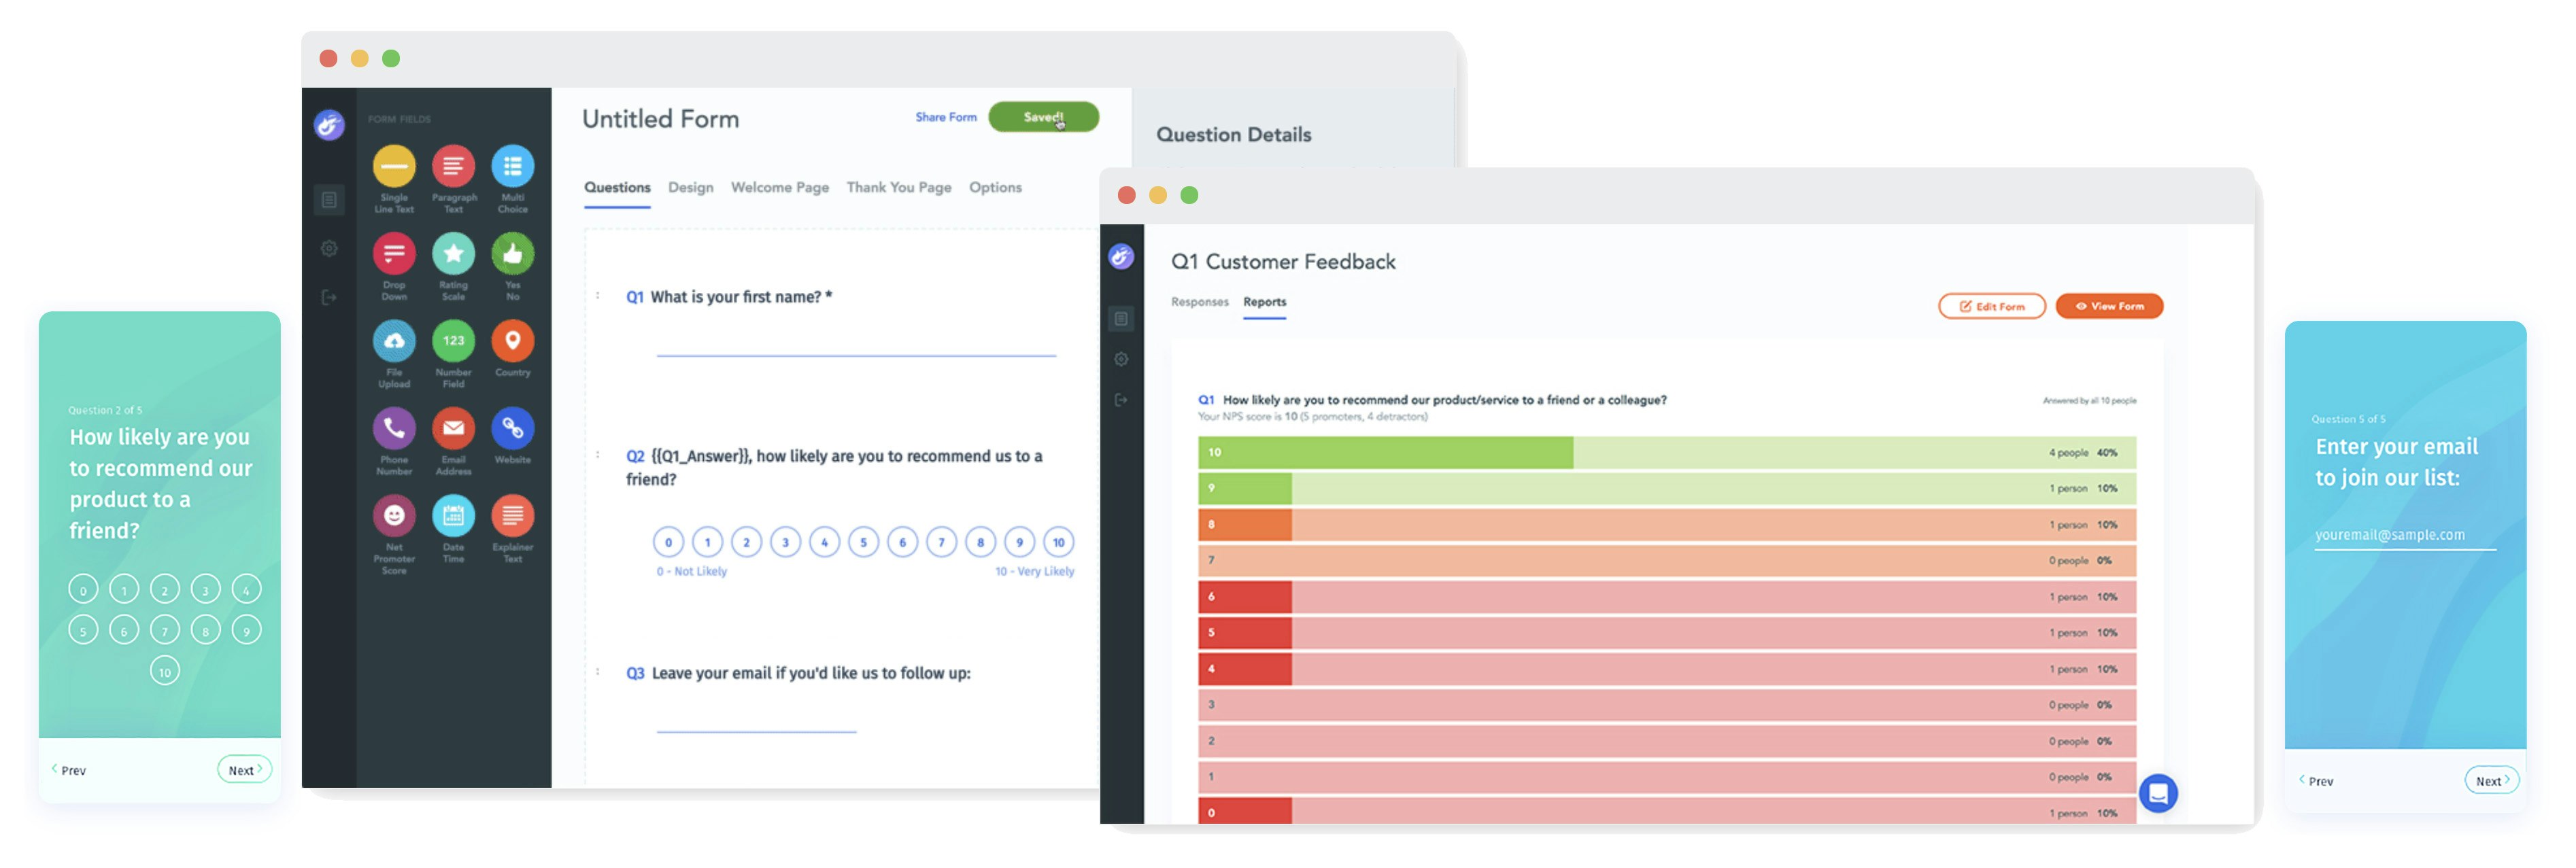Image resolution: width=2576 pixels, height=868 pixels.
Task: Add a Multi Choice field icon
Action: [512, 167]
